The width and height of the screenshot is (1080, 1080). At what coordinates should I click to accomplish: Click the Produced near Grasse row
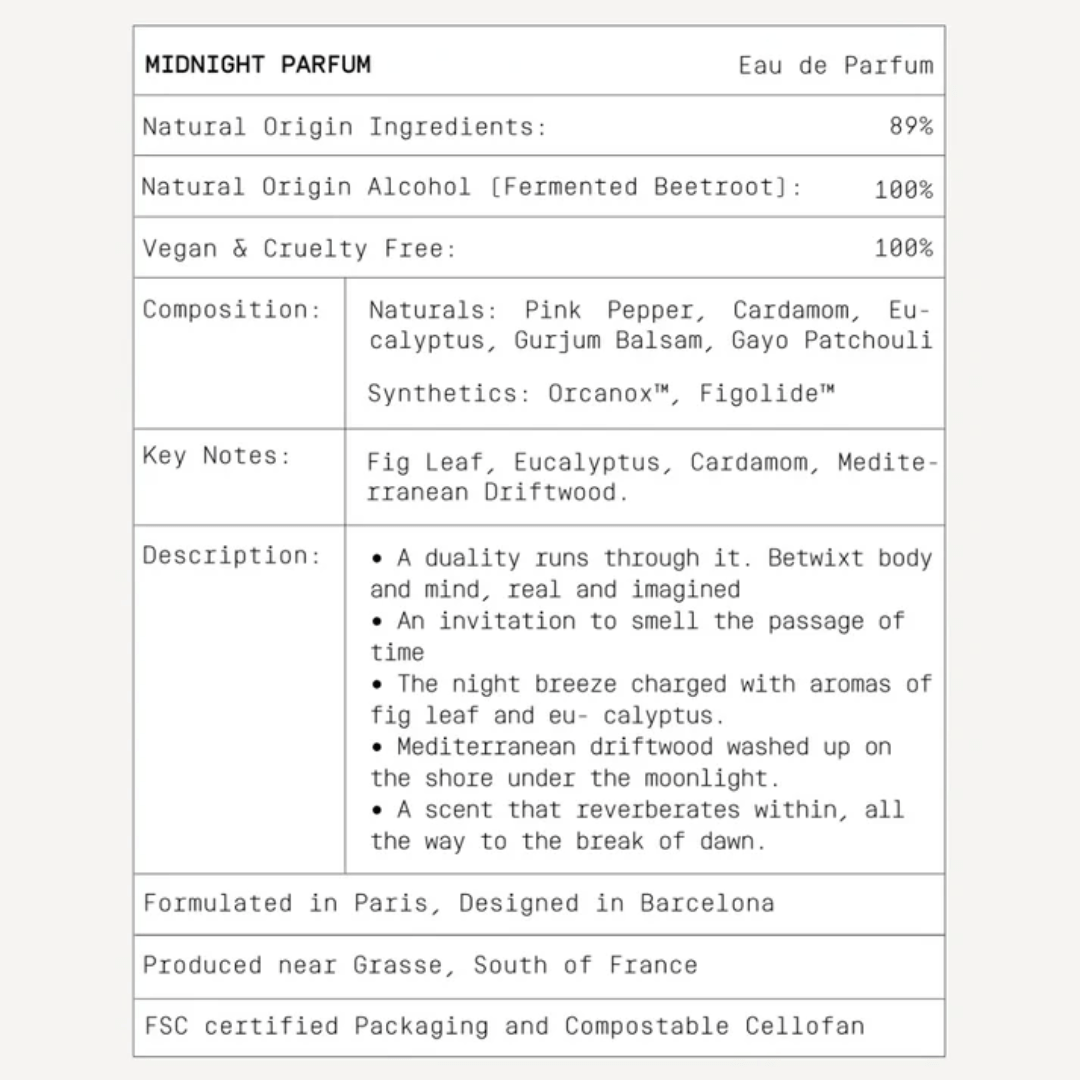coord(420,965)
